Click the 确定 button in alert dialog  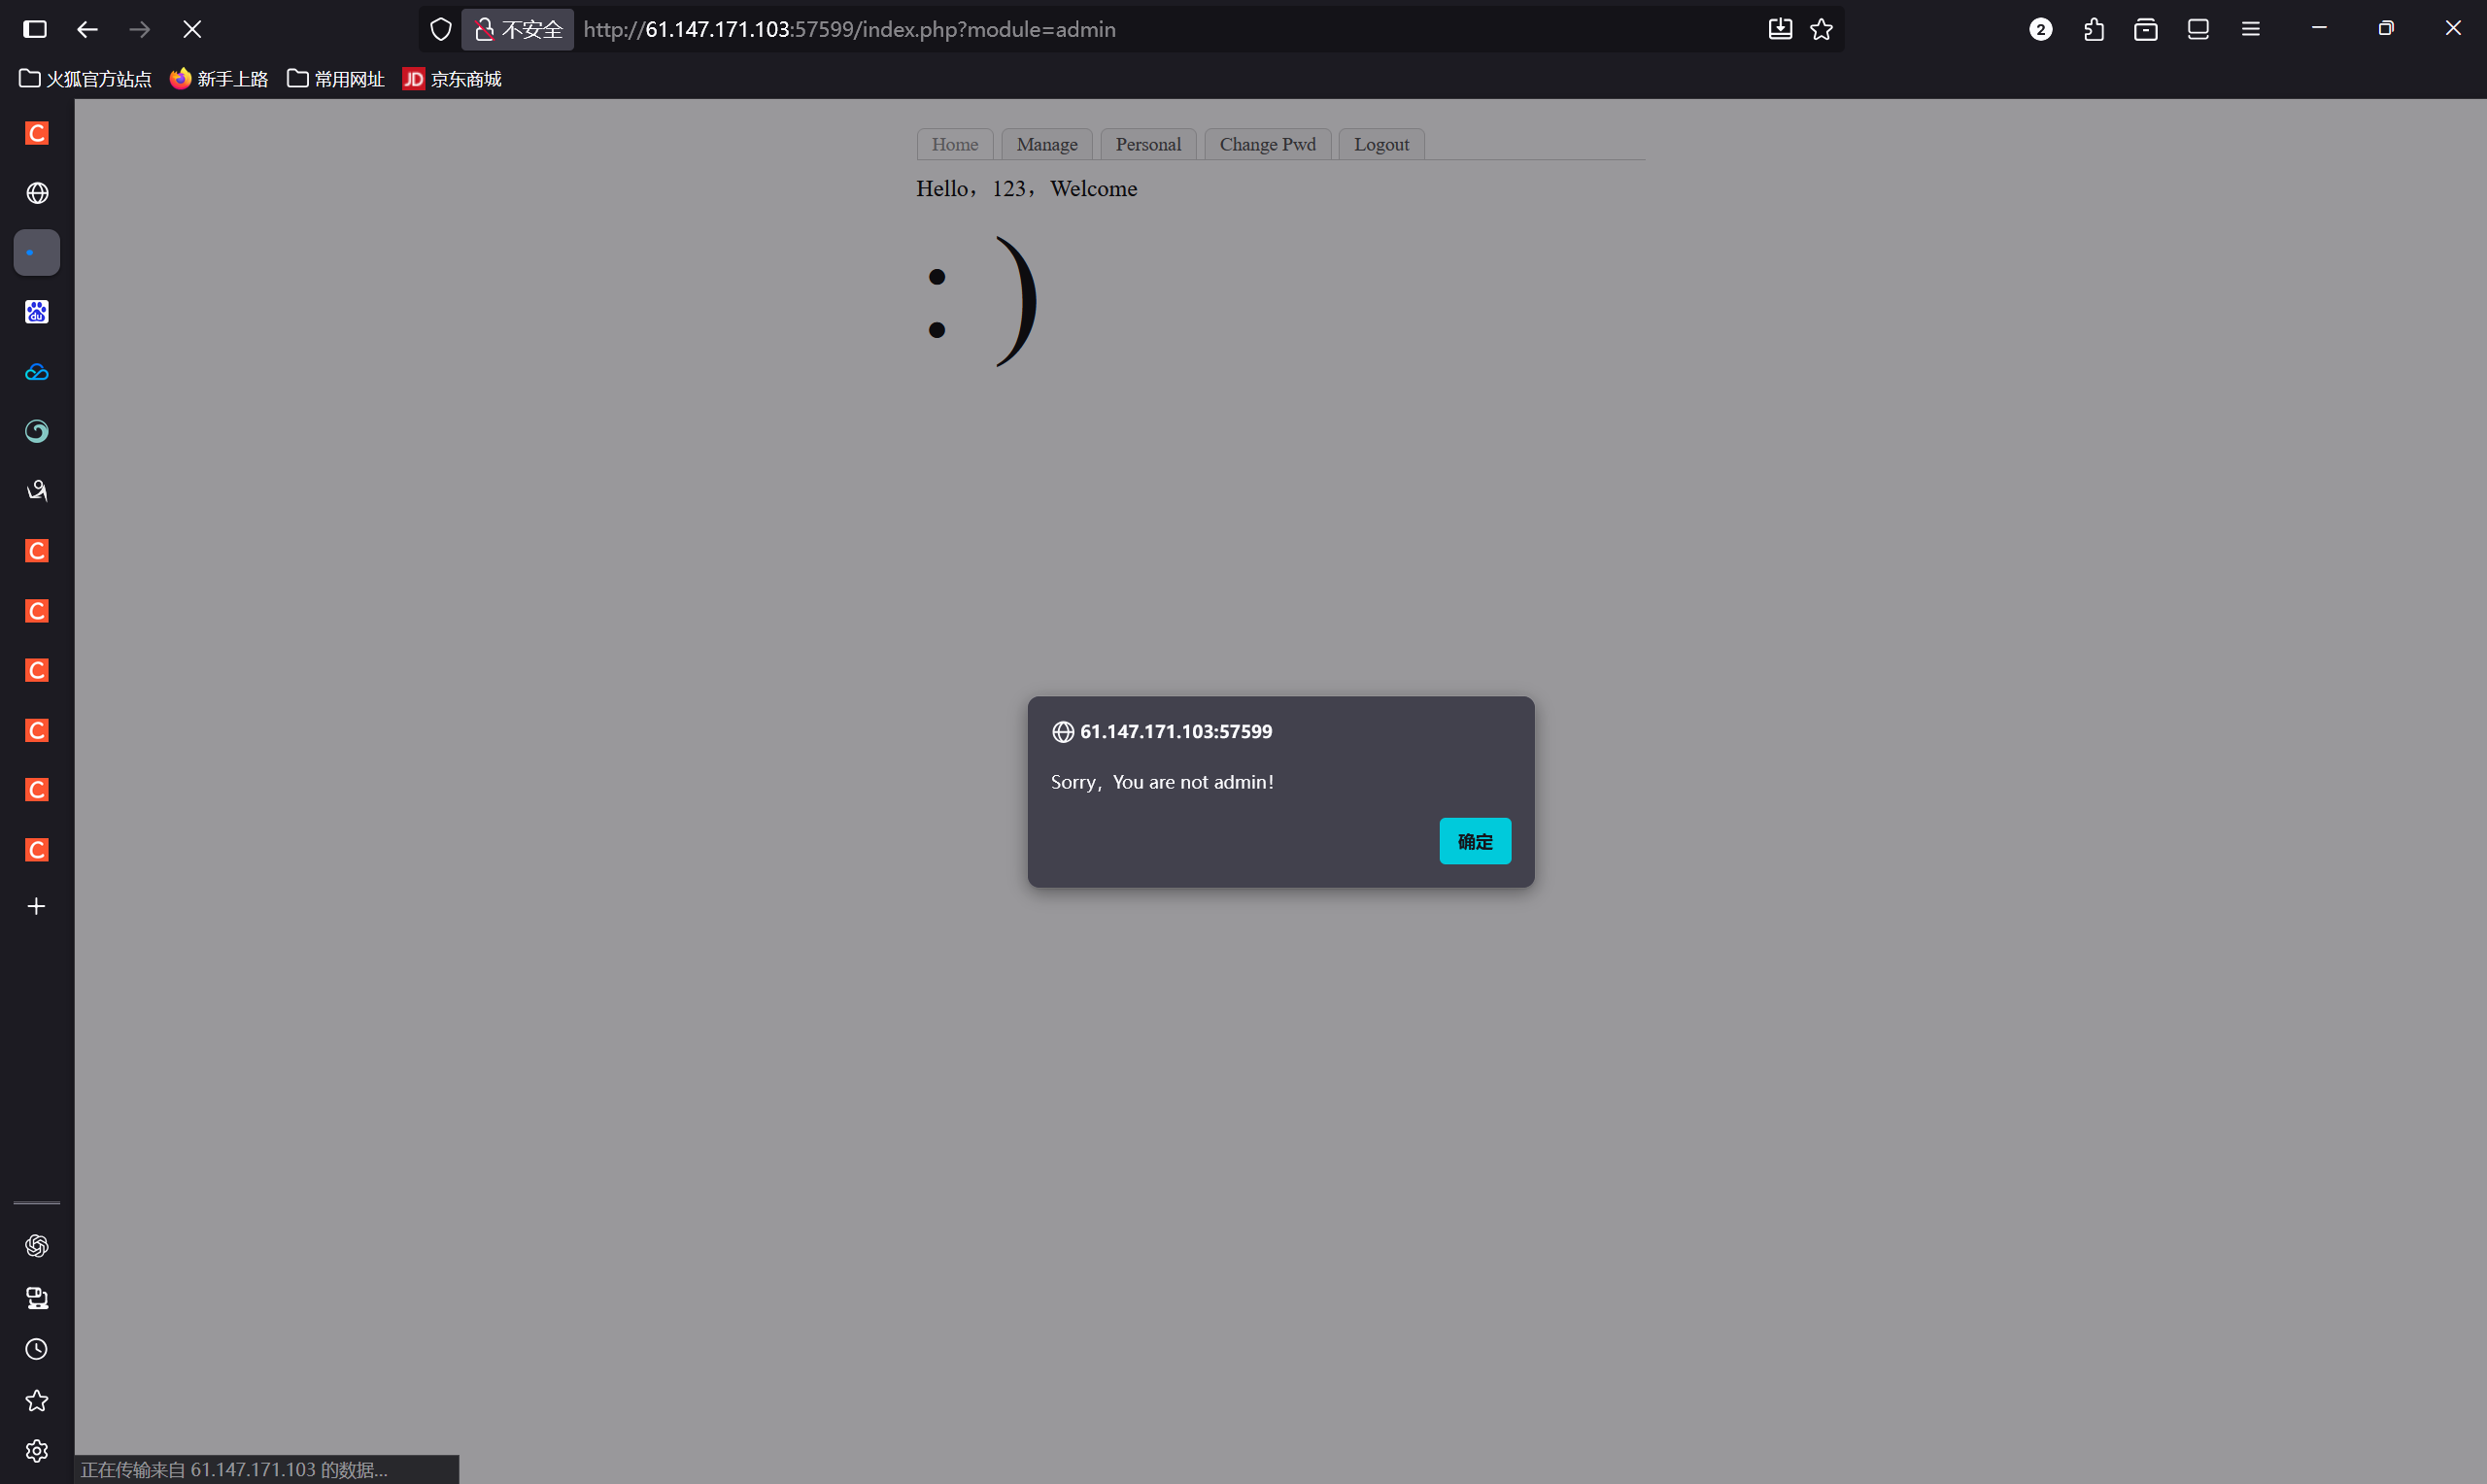click(1474, 841)
